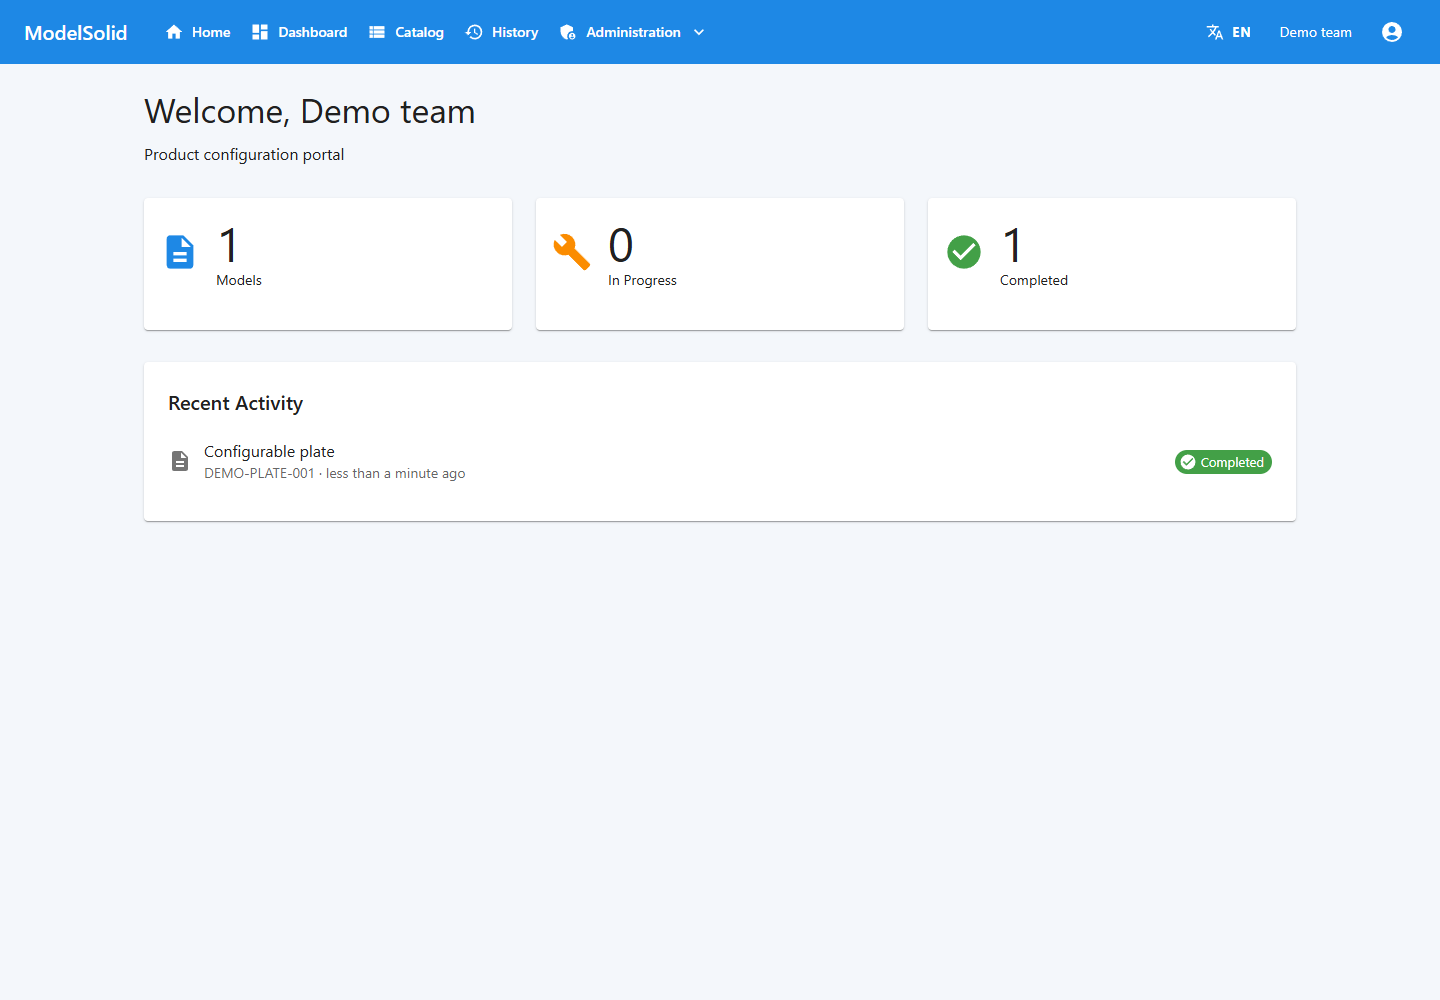The height and width of the screenshot is (1000, 1440).
Task: Click the Recent Activity heading
Action: (236, 403)
